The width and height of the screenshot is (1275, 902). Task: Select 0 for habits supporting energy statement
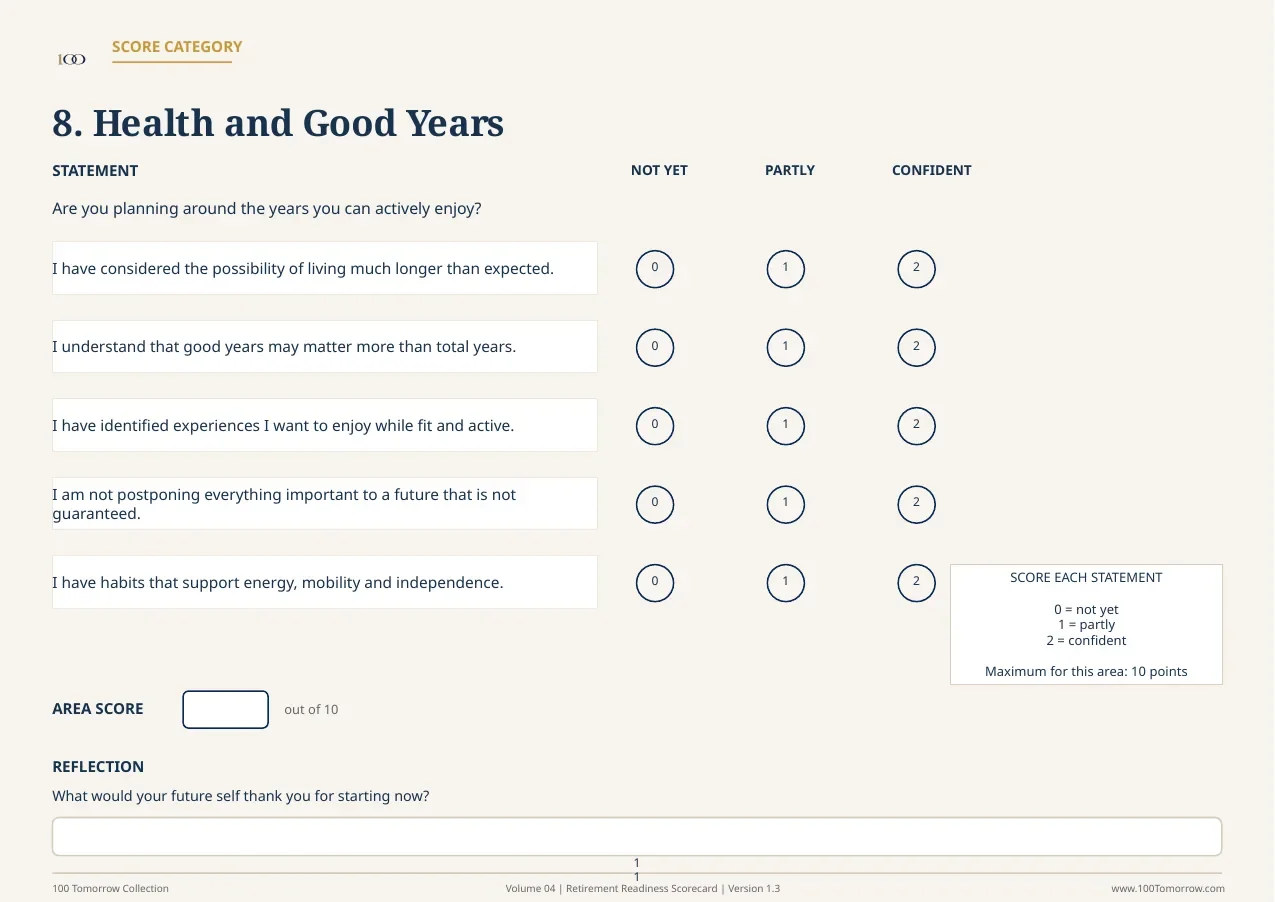pyautogui.click(x=655, y=582)
